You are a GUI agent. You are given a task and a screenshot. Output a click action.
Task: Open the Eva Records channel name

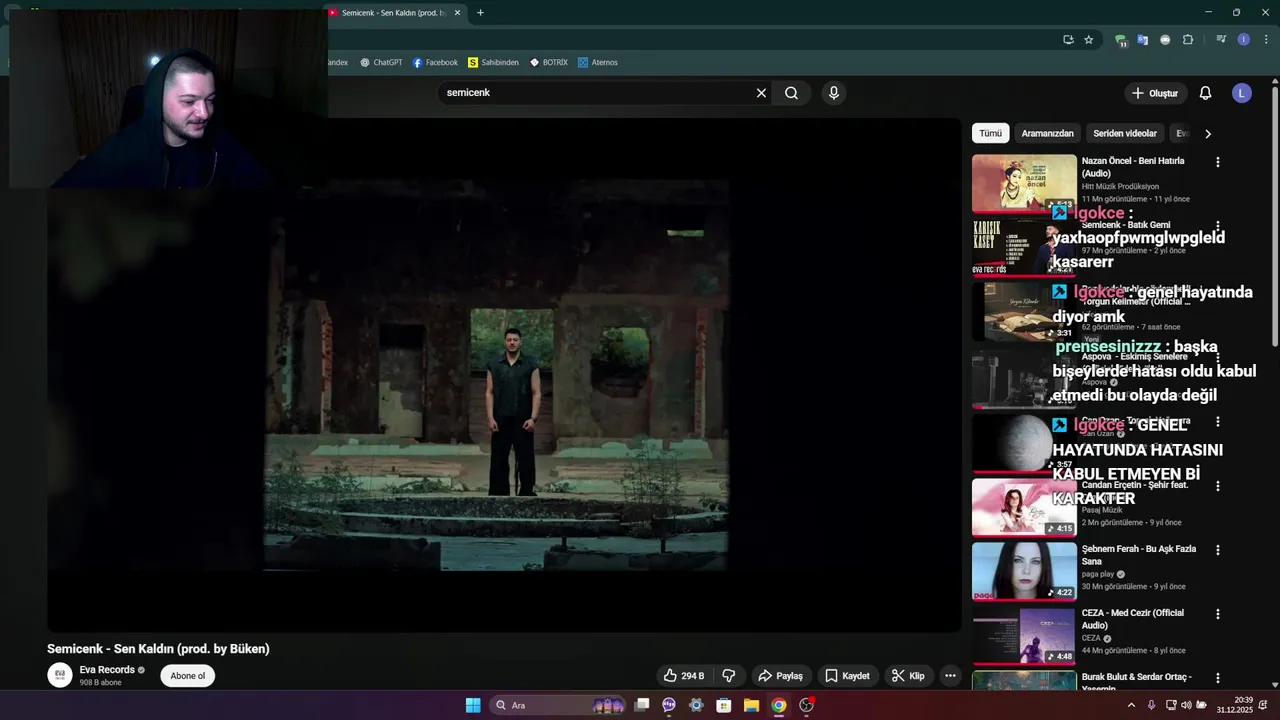point(107,670)
